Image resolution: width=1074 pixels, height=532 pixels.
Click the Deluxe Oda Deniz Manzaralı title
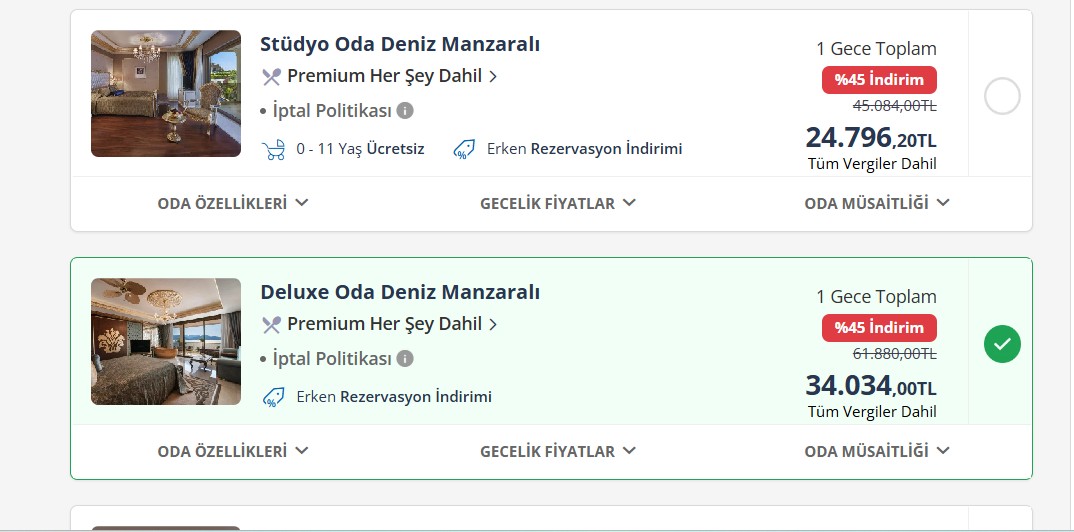pyautogui.click(x=400, y=292)
